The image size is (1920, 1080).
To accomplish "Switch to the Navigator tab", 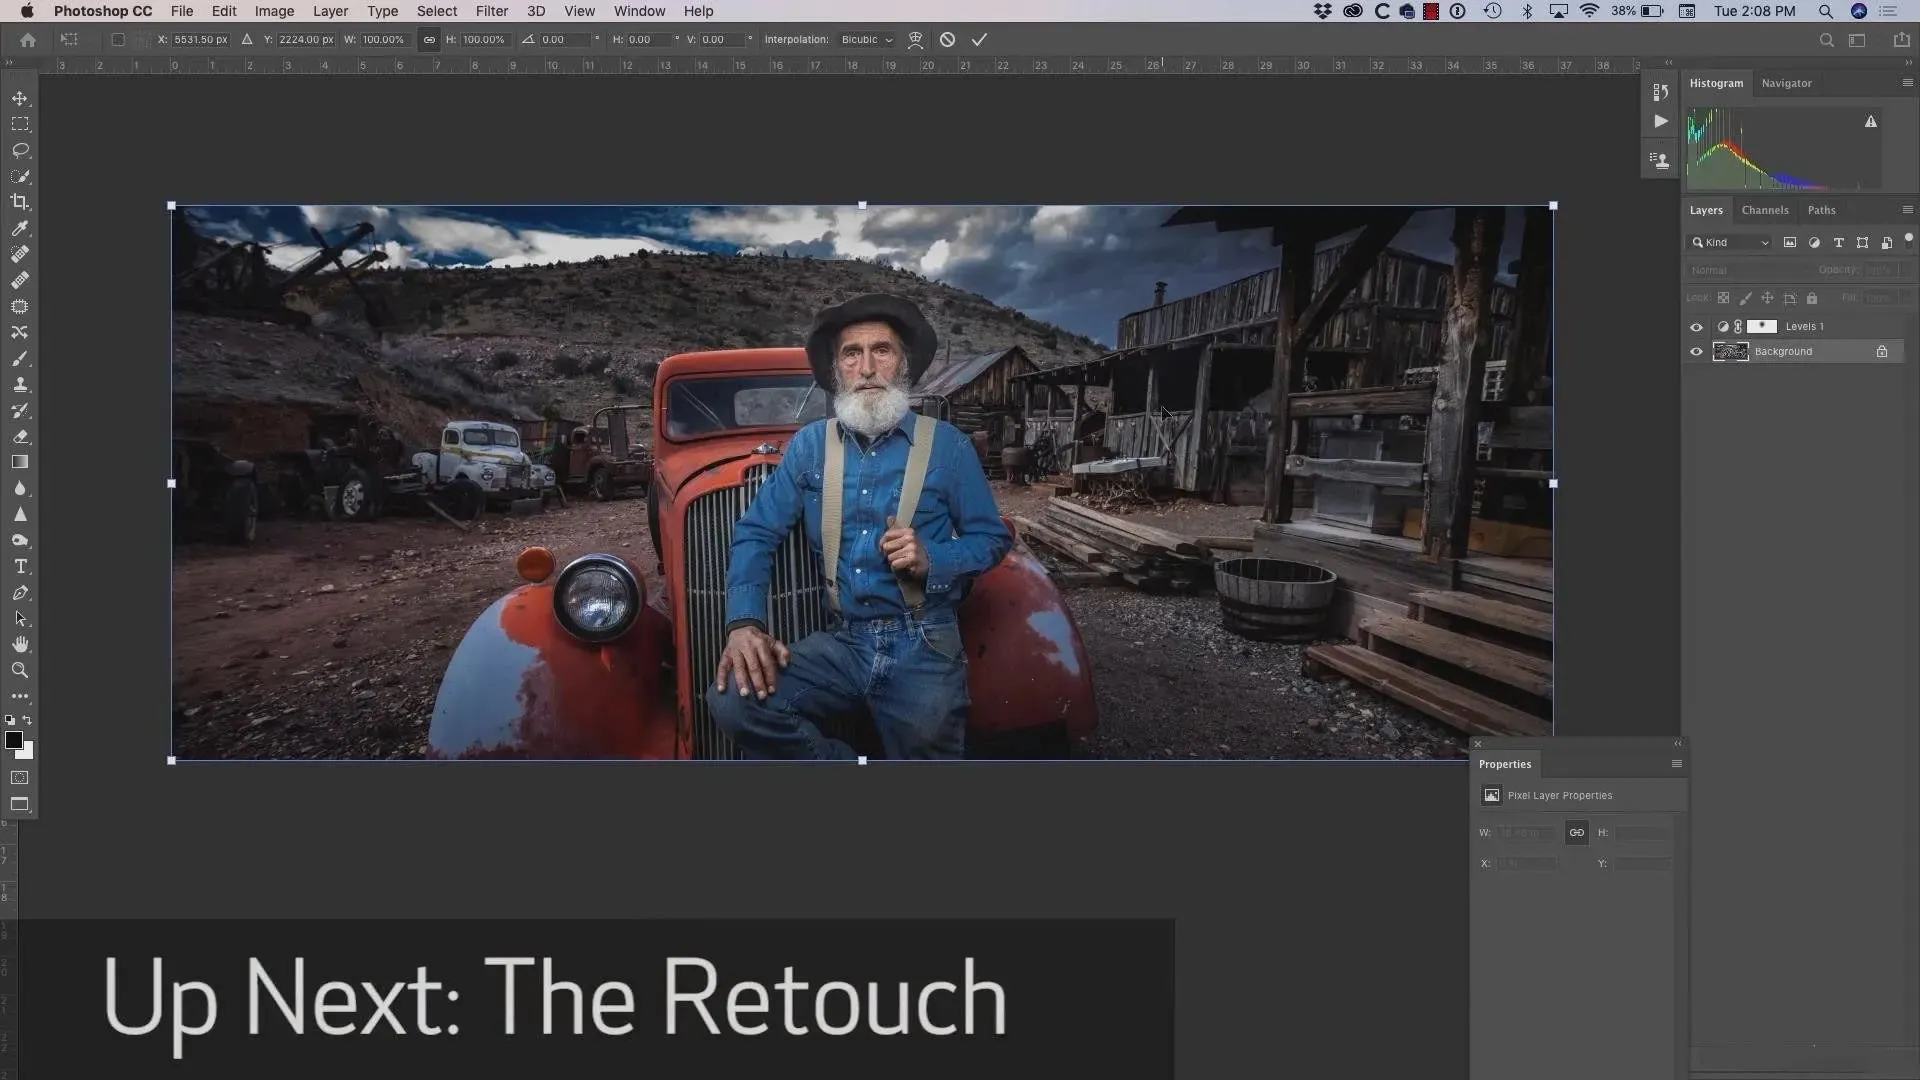I will pyautogui.click(x=1786, y=83).
